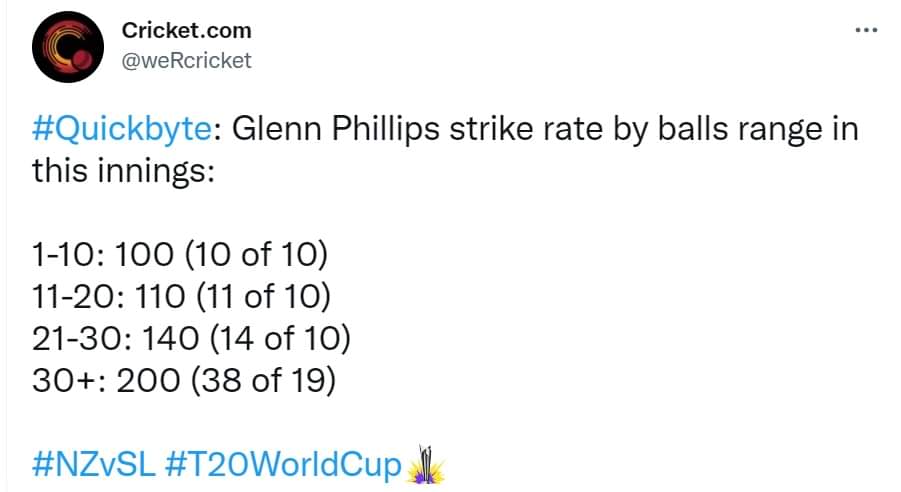Screen dimensions: 901x492
Task: Open the three-dot more options menu
Action: (865, 29)
